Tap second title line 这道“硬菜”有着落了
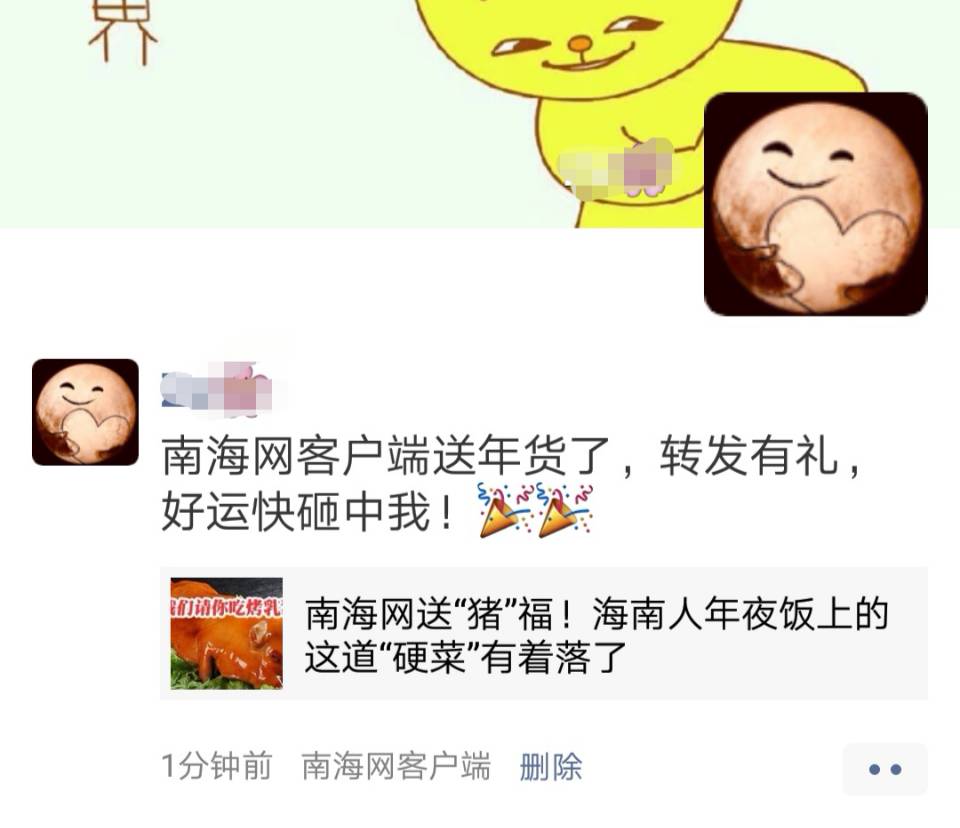Viewport: 960px width, 828px height. coord(466,658)
